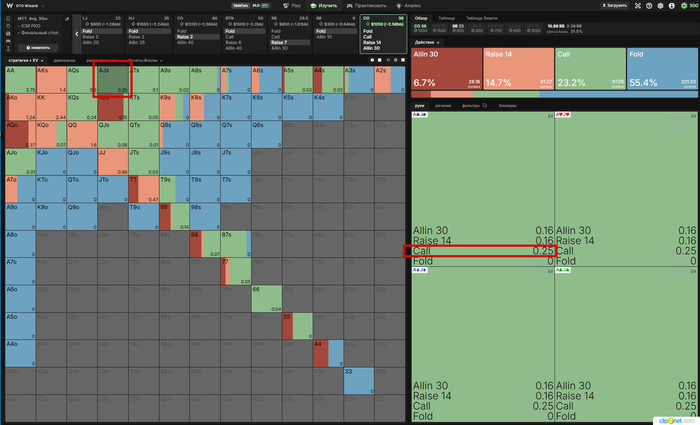Click the first round view icon above matrix
This screenshot has height=425, width=700.
372,60
